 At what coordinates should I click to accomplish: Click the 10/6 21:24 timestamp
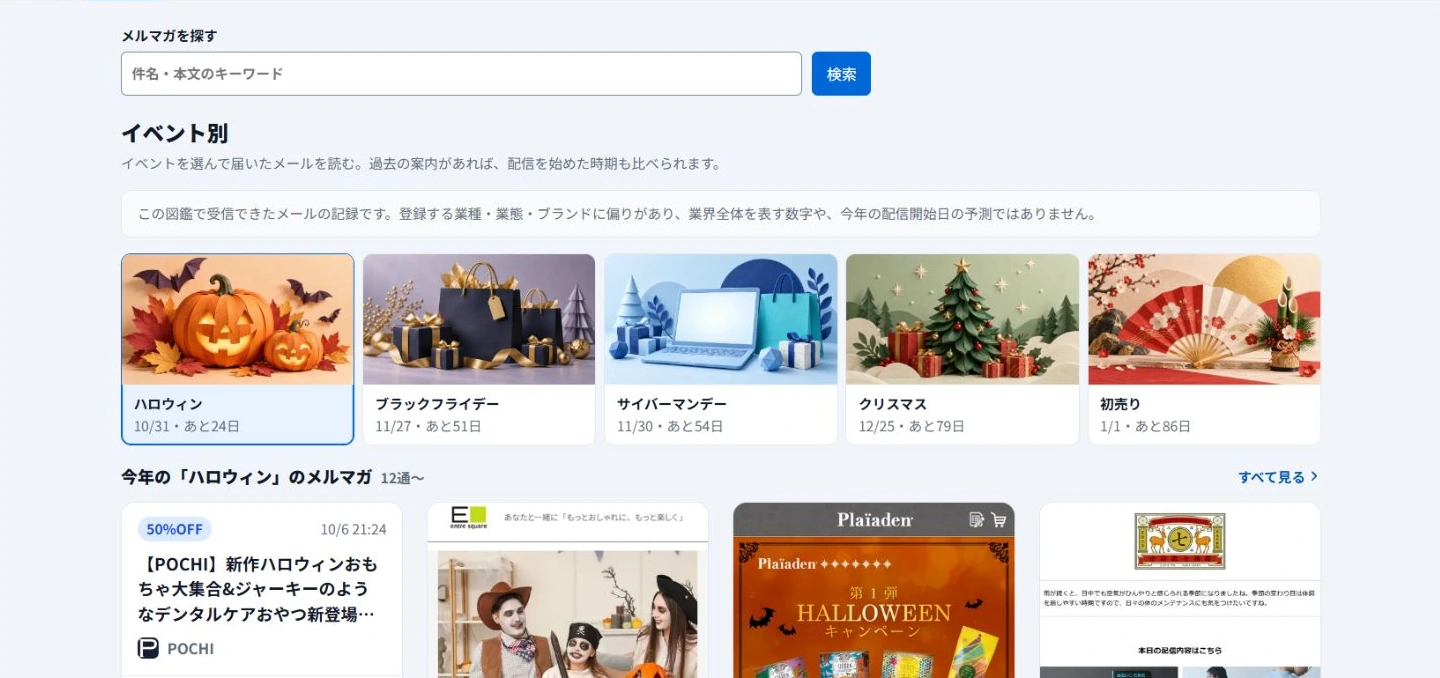click(x=353, y=530)
